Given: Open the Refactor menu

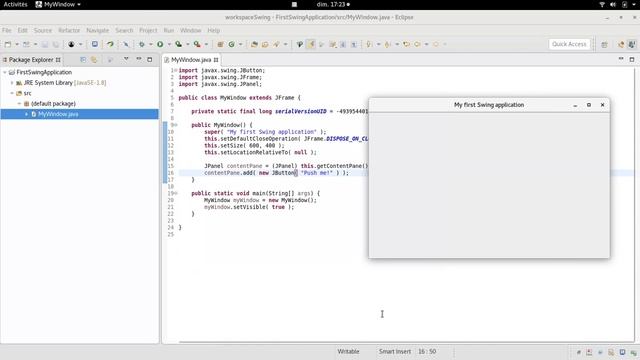Looking at the screenshot, I should click(69, 31).
